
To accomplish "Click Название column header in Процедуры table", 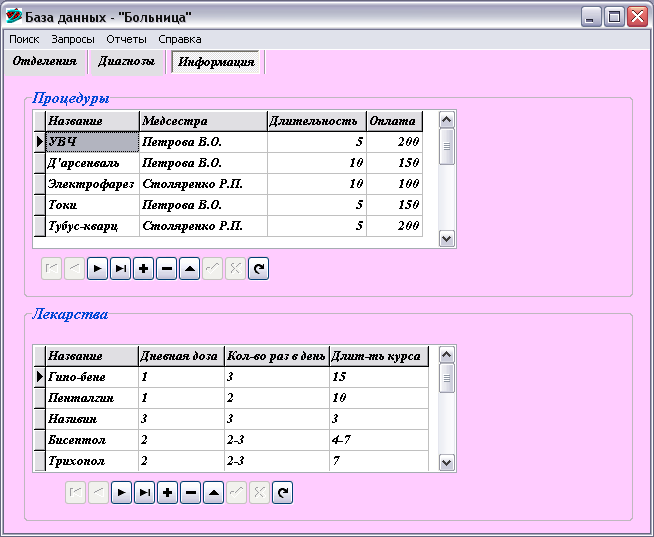I will click(x=92, y=121).
